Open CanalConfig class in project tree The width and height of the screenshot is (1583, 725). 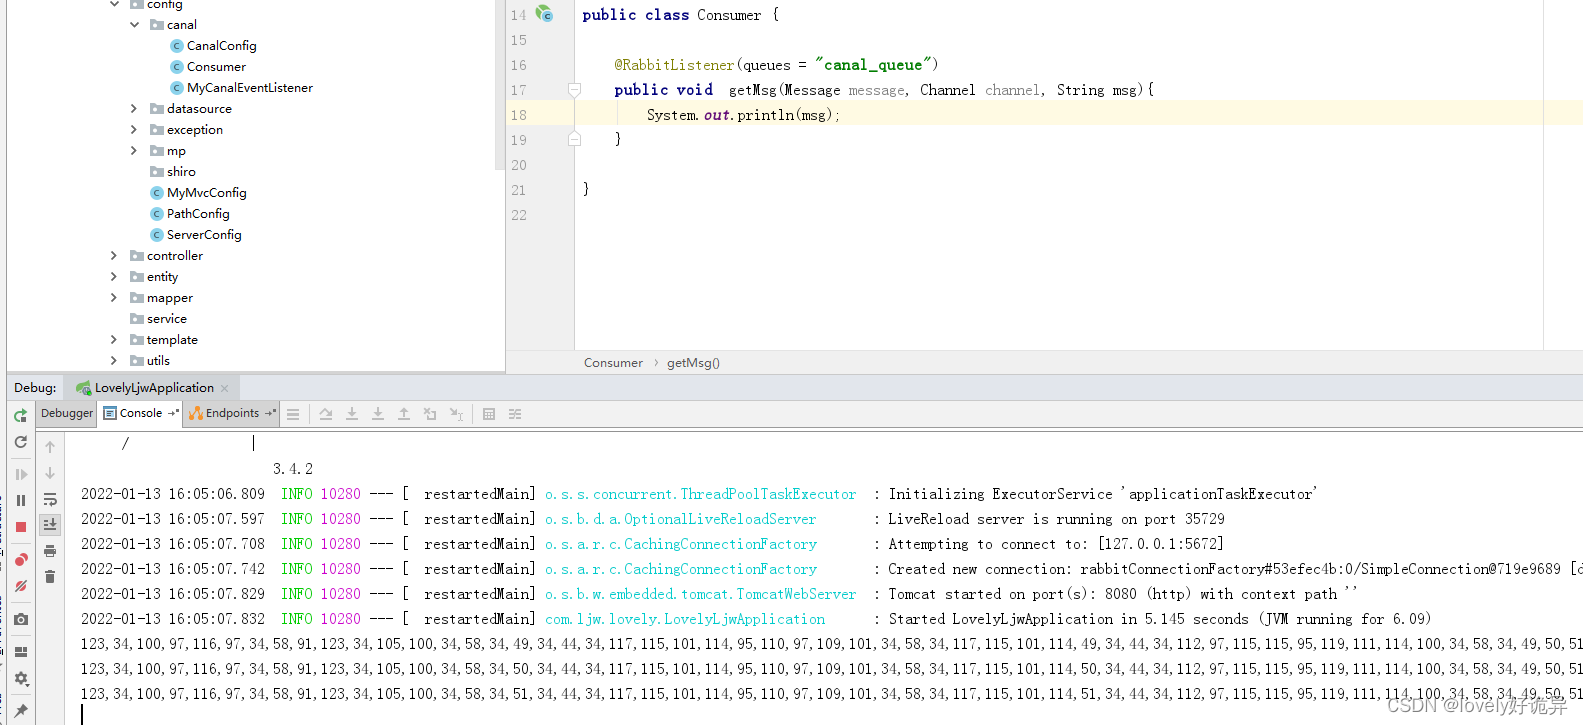221,46
